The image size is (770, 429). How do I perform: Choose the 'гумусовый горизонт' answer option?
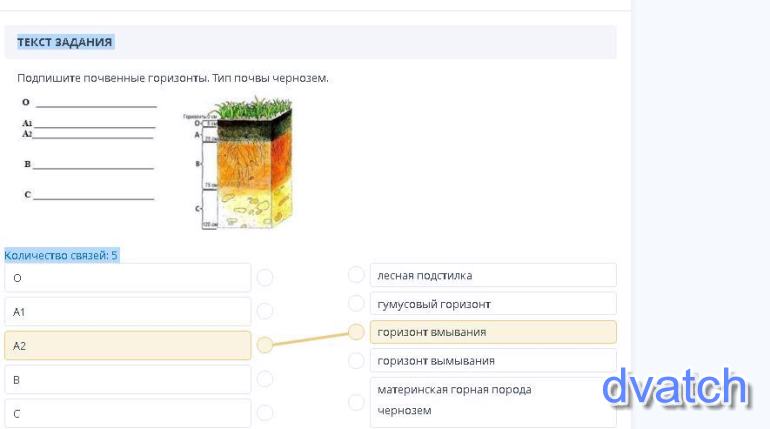pos(493,303)
